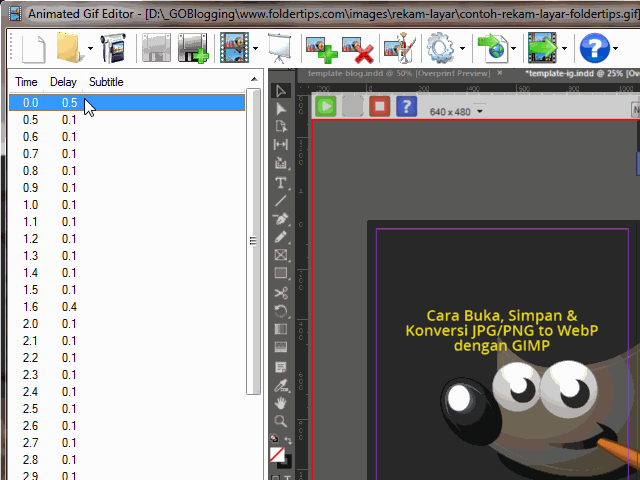Image resolution: width=640 pixels, height=480 pixels.
Task: Select the frame at time 0.0
Action: pos(127,102)
